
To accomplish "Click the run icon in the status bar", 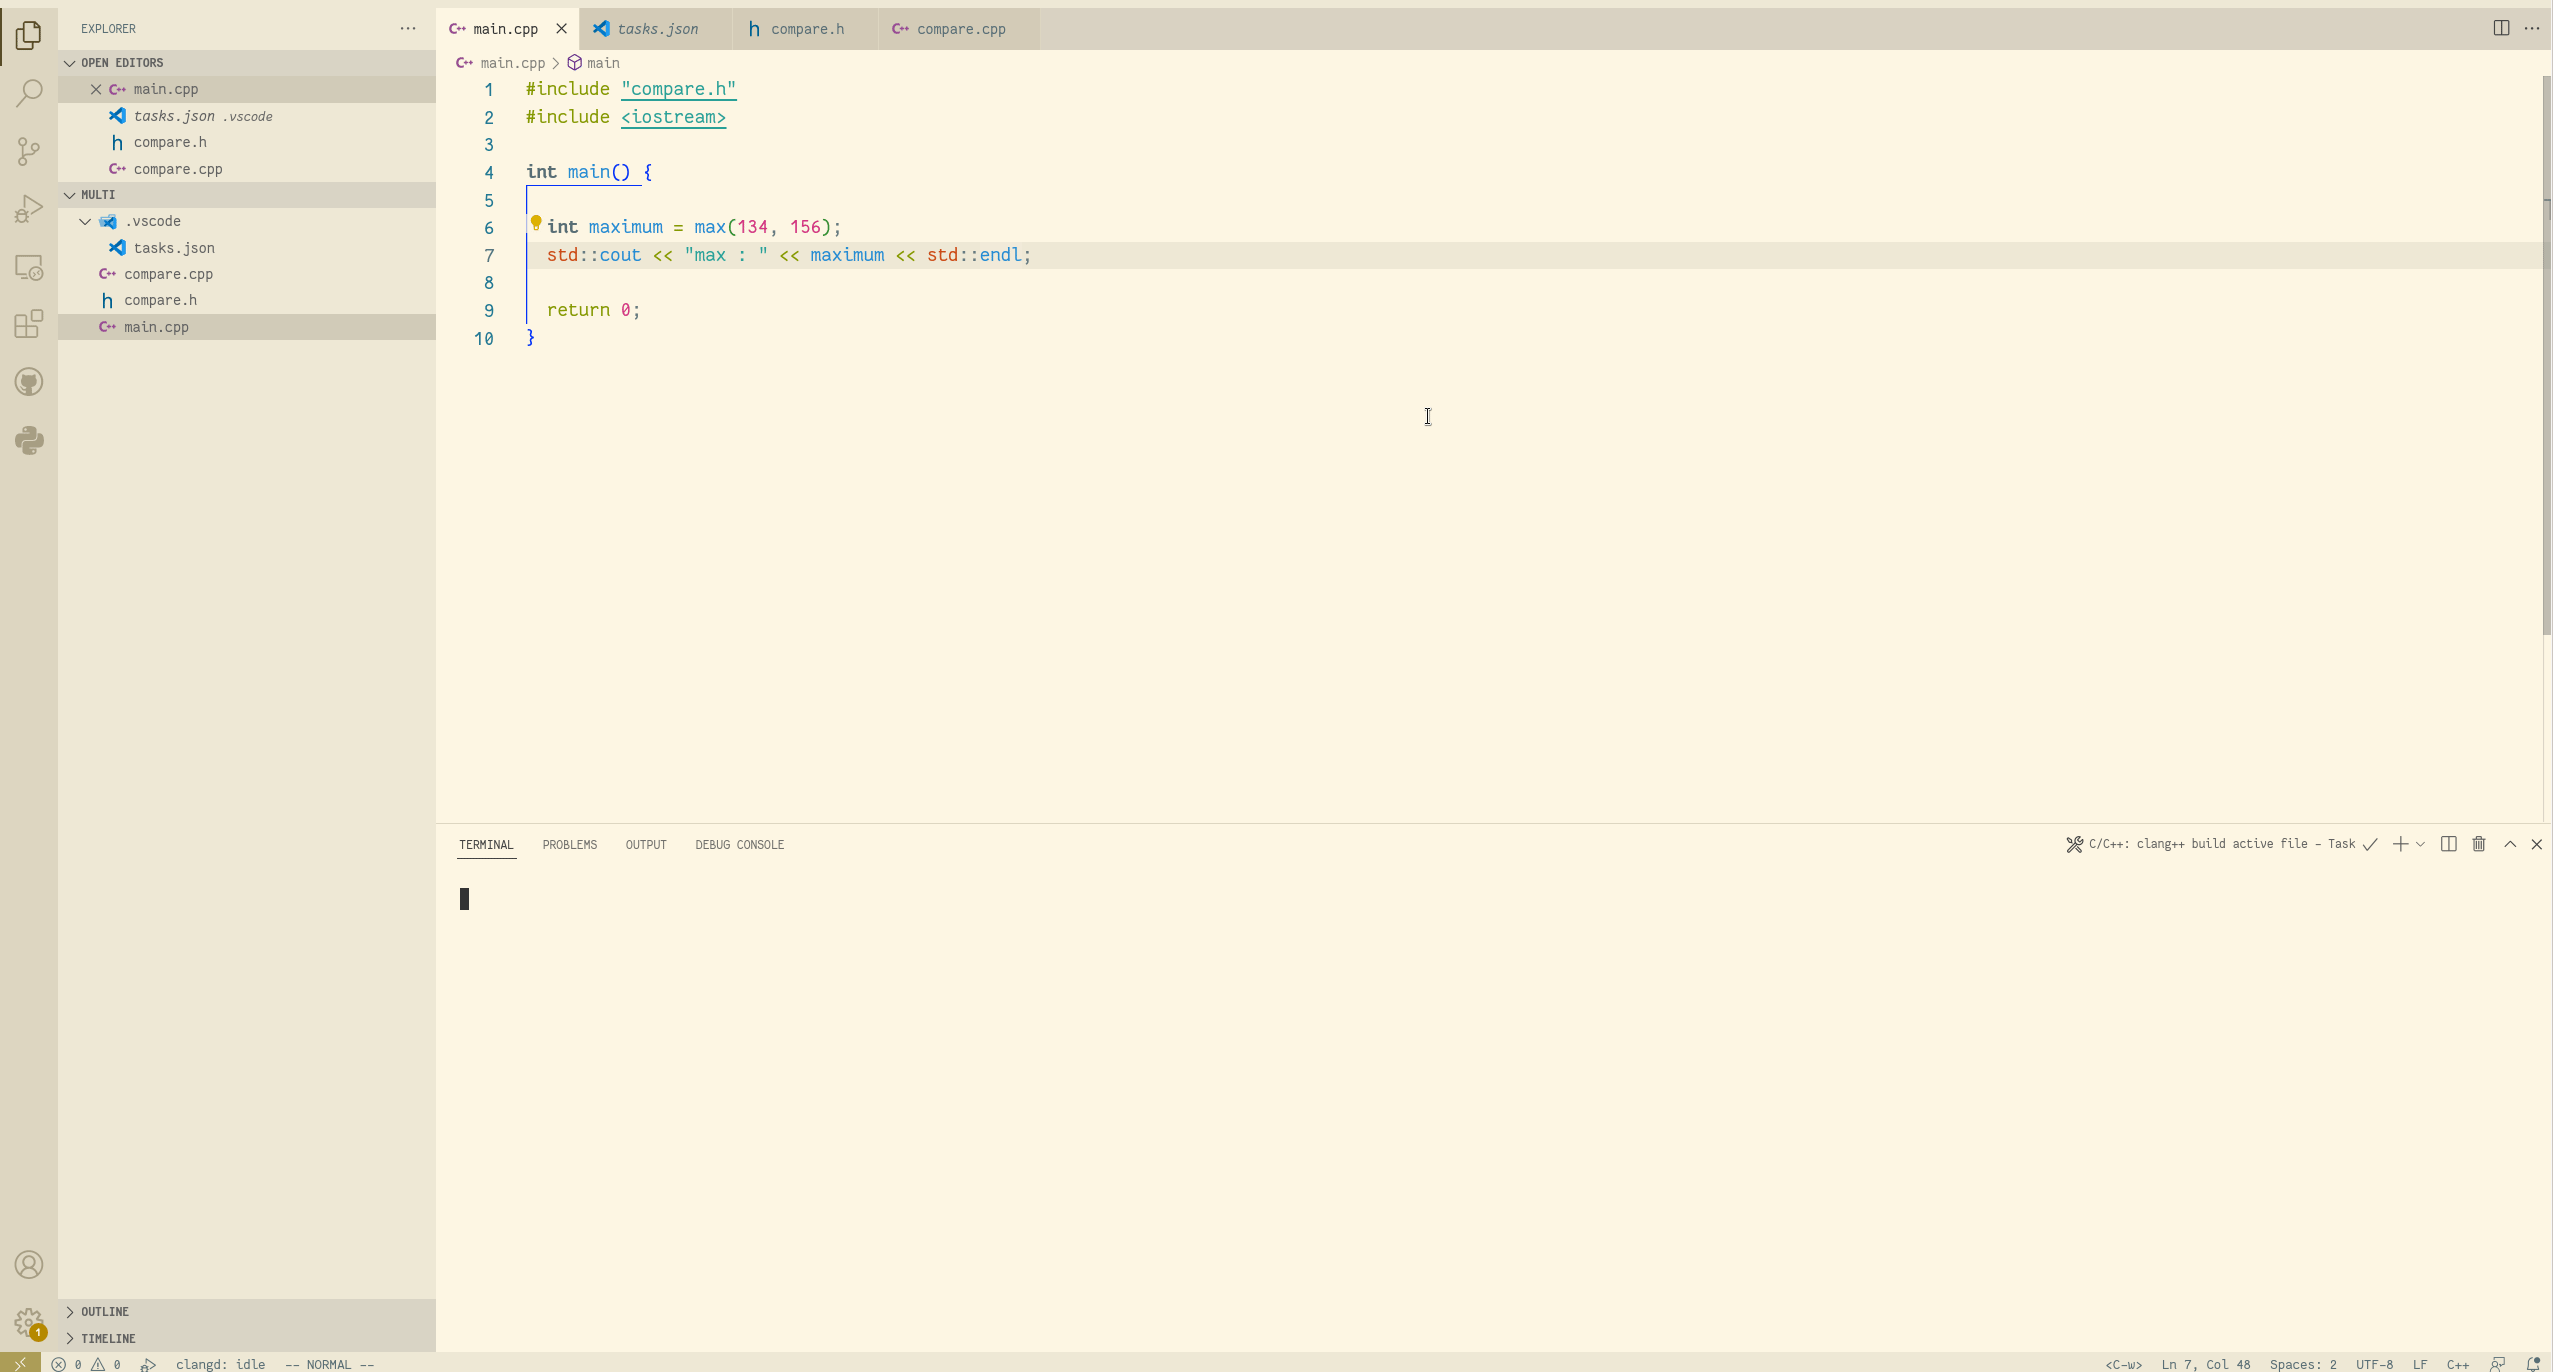I will tap(148, 1364).
